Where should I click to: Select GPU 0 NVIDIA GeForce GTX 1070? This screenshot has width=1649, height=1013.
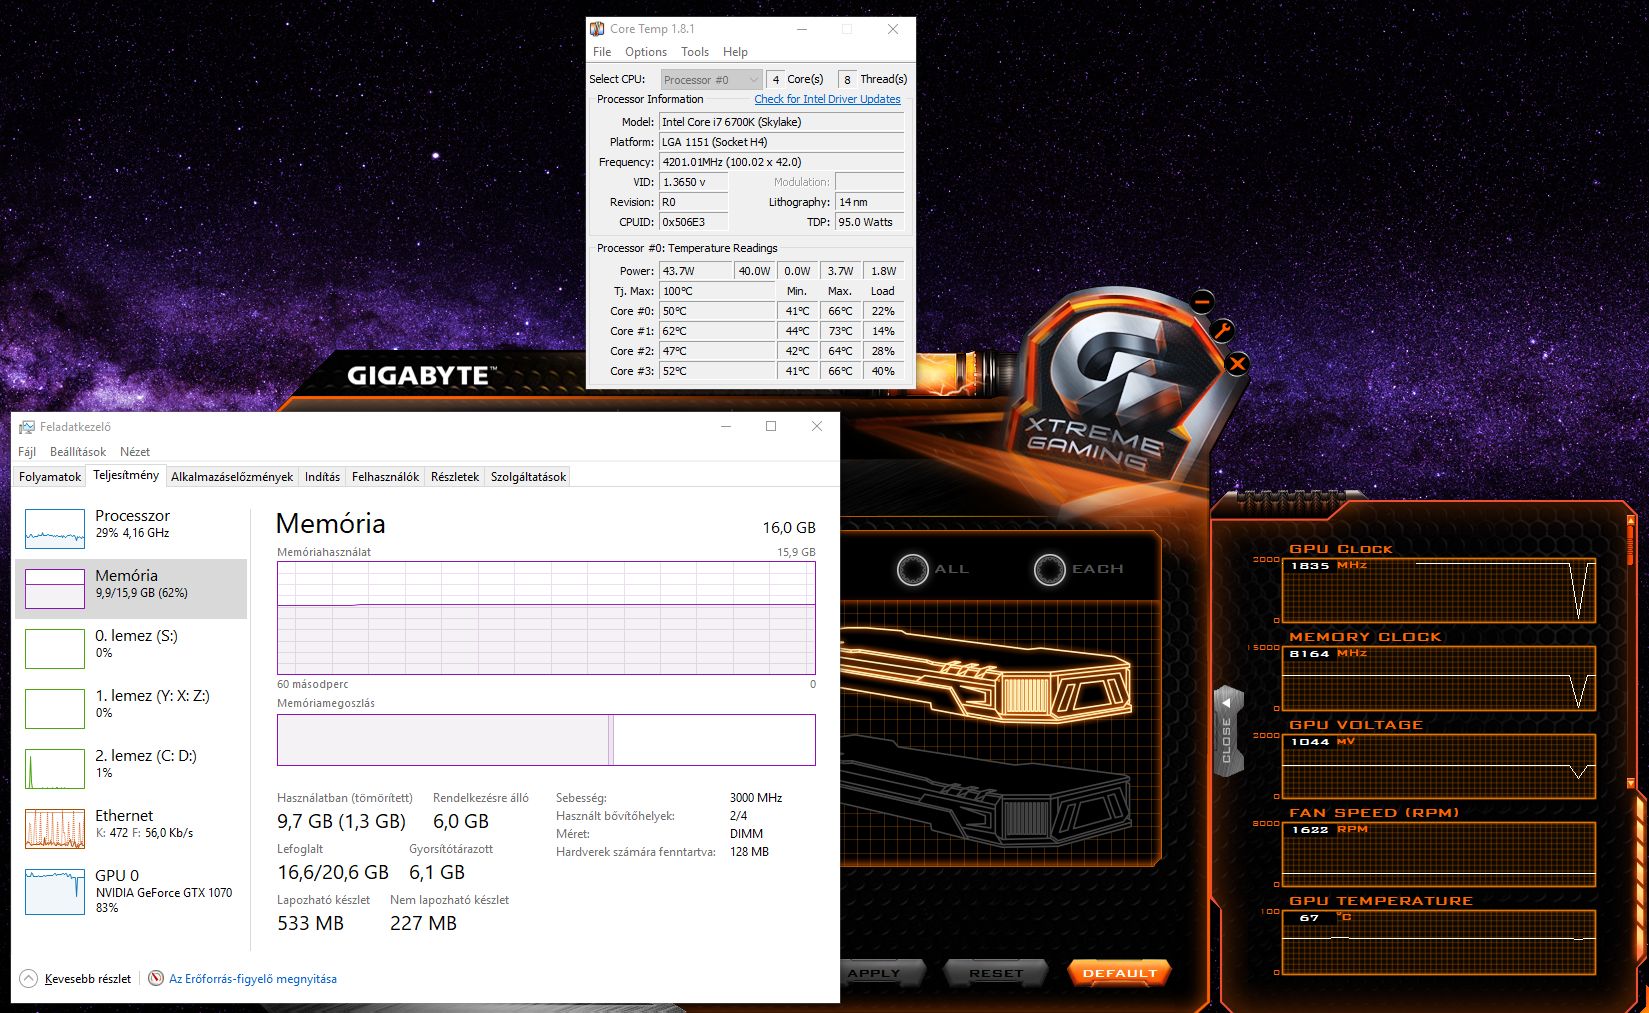pos(131,890)
